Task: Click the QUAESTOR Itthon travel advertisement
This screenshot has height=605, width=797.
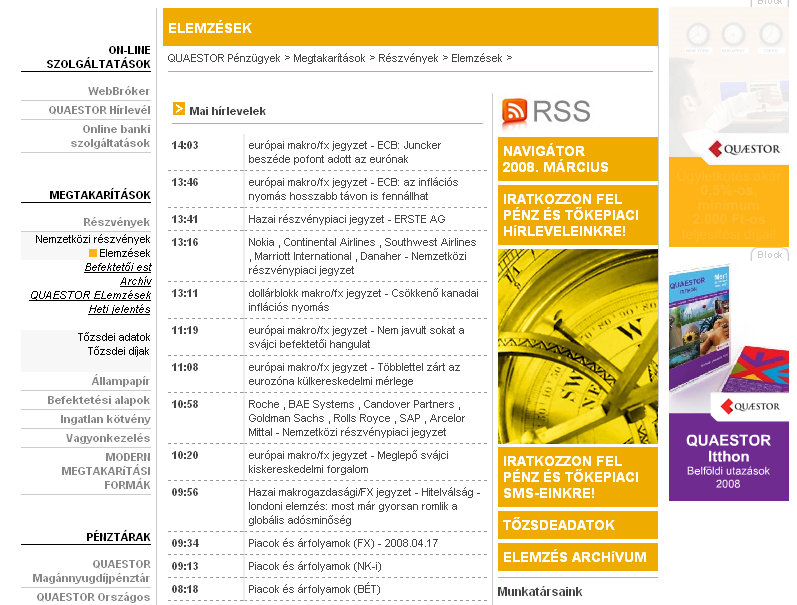Action: tap(729, 382)
